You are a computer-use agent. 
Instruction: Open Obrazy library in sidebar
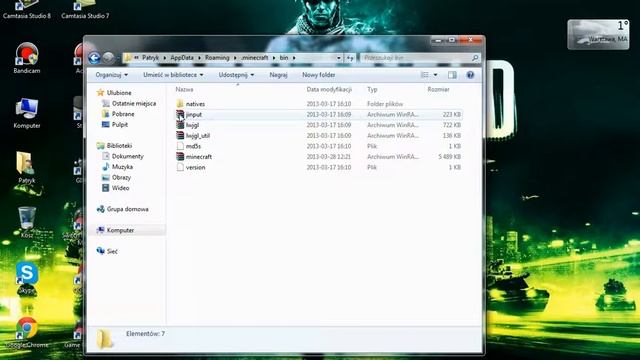tap(121, 178)
